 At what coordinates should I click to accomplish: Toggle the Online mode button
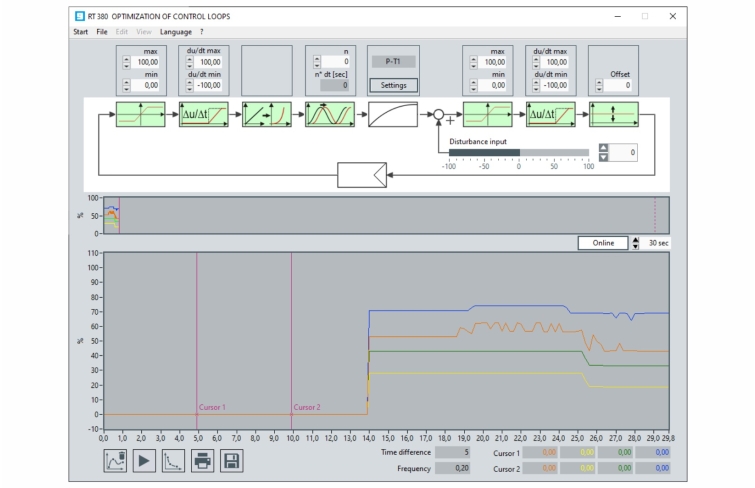pyautogui.click(x=603, y=243)
